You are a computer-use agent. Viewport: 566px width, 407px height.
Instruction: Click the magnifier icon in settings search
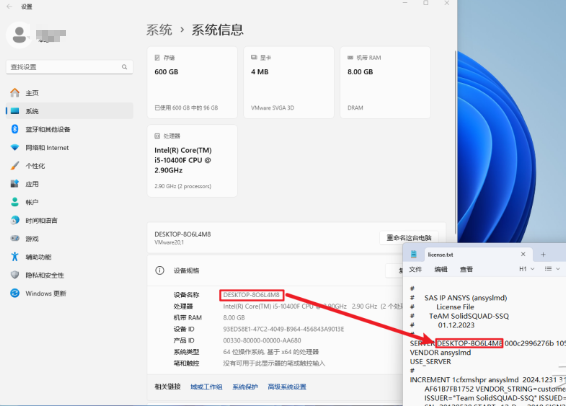(125, 67)
